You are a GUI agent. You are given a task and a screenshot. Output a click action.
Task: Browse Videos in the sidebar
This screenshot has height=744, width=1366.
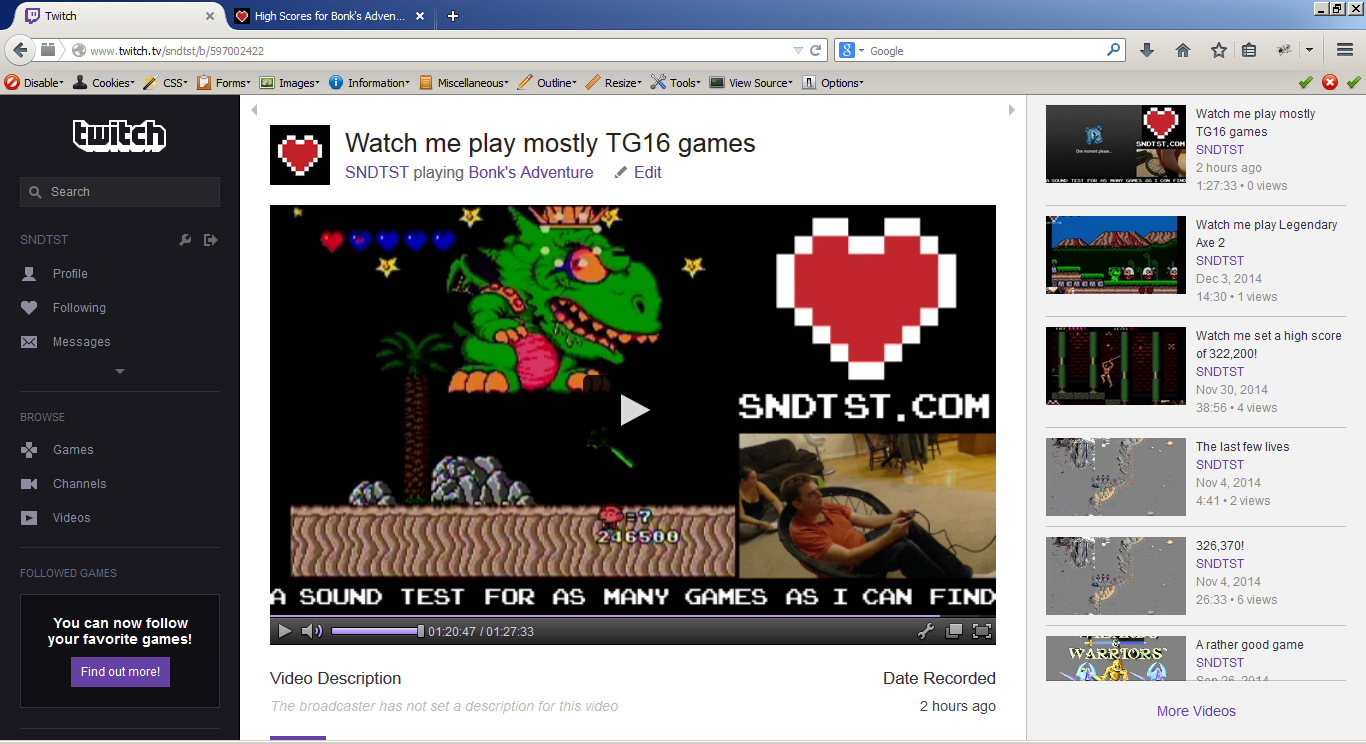[71, 518]
